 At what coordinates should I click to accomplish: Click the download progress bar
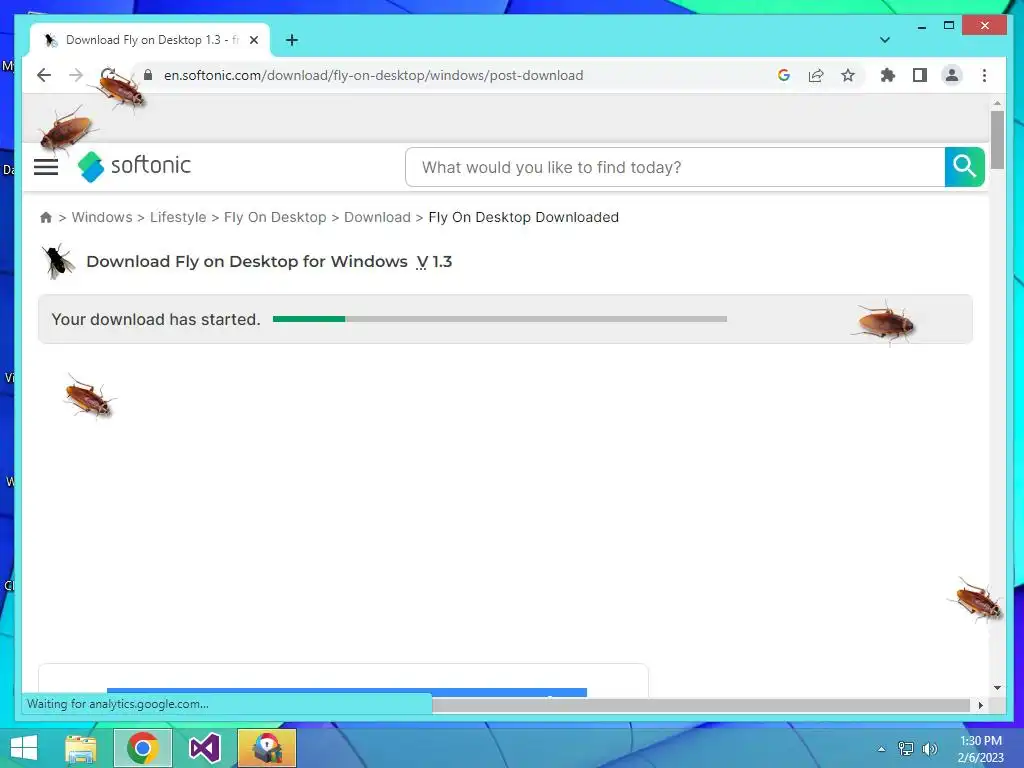tap(500, 319)
